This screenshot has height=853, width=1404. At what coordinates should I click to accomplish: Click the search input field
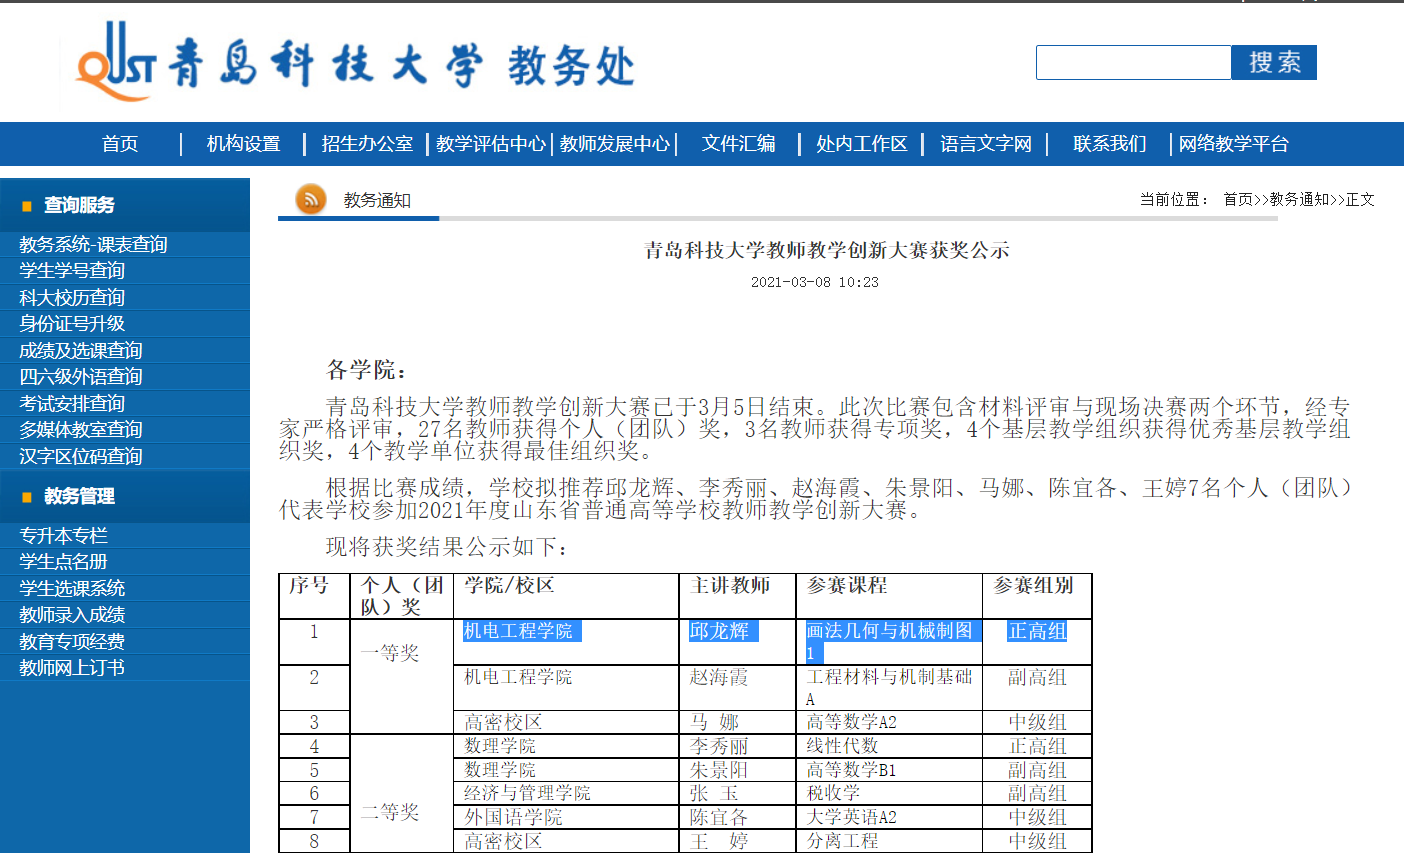coord(1133,62)
